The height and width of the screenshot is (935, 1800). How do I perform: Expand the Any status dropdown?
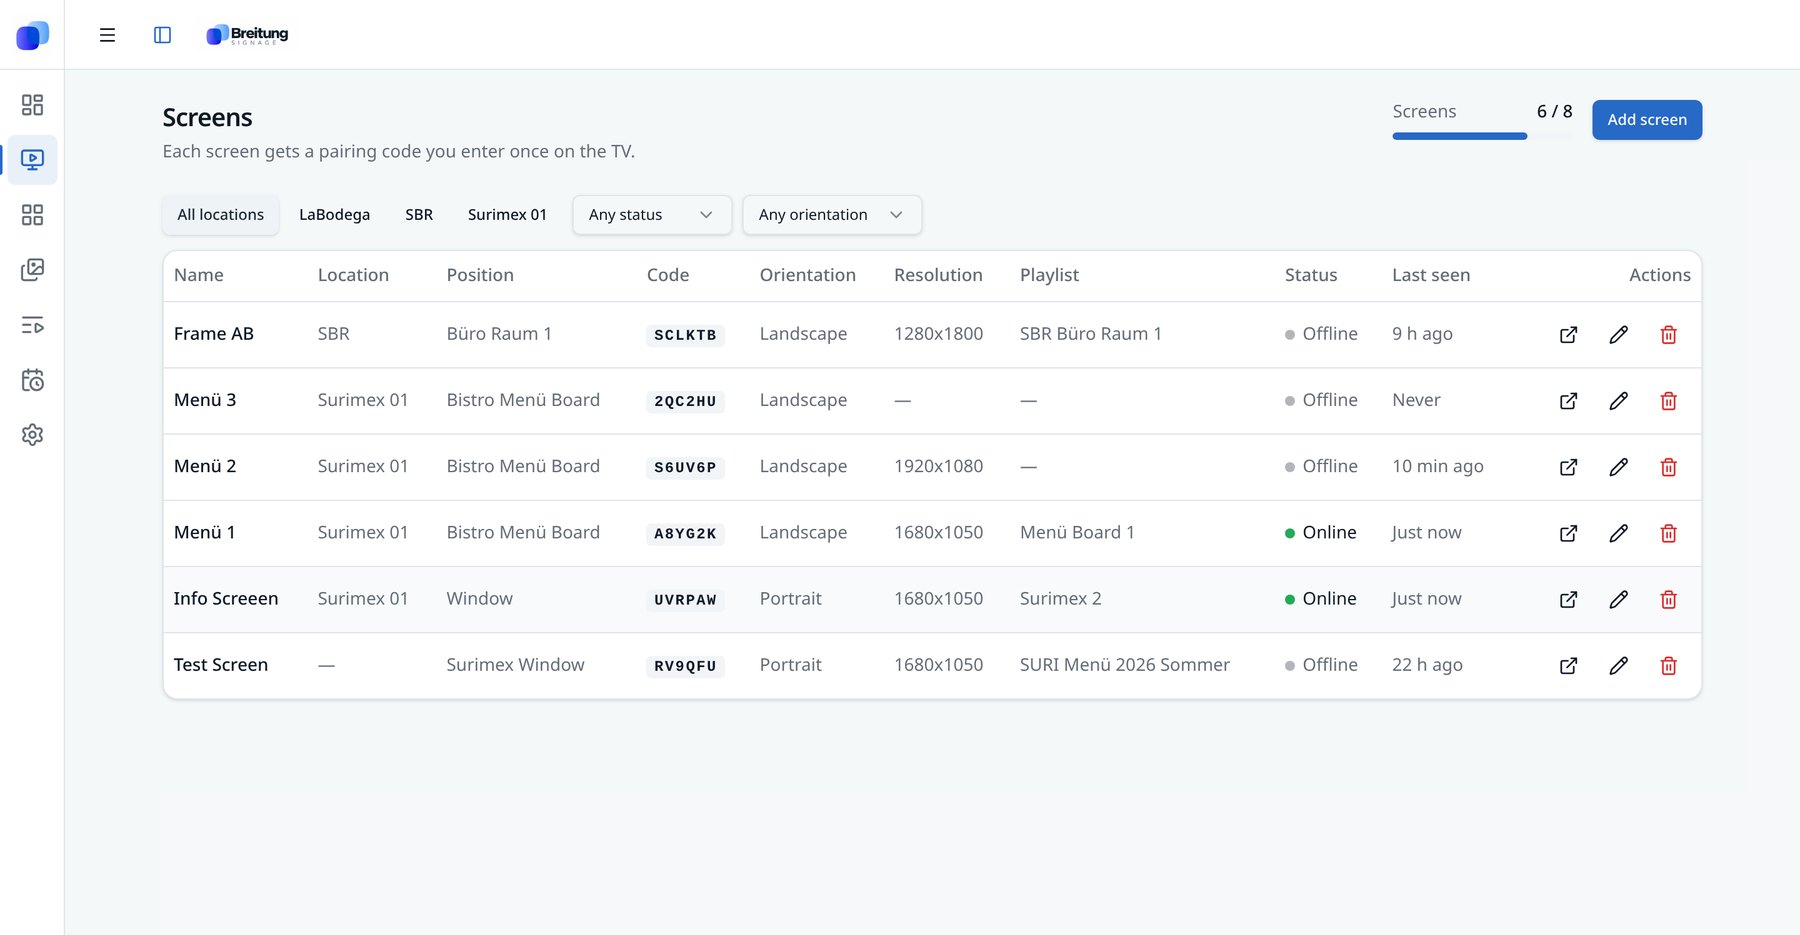pyautogui.click(x=652, y=215)
